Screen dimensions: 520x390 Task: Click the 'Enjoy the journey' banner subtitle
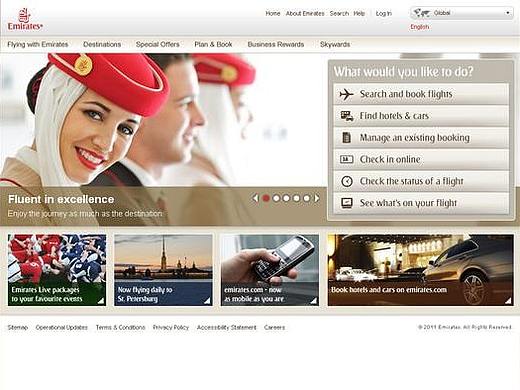[85, 214]
